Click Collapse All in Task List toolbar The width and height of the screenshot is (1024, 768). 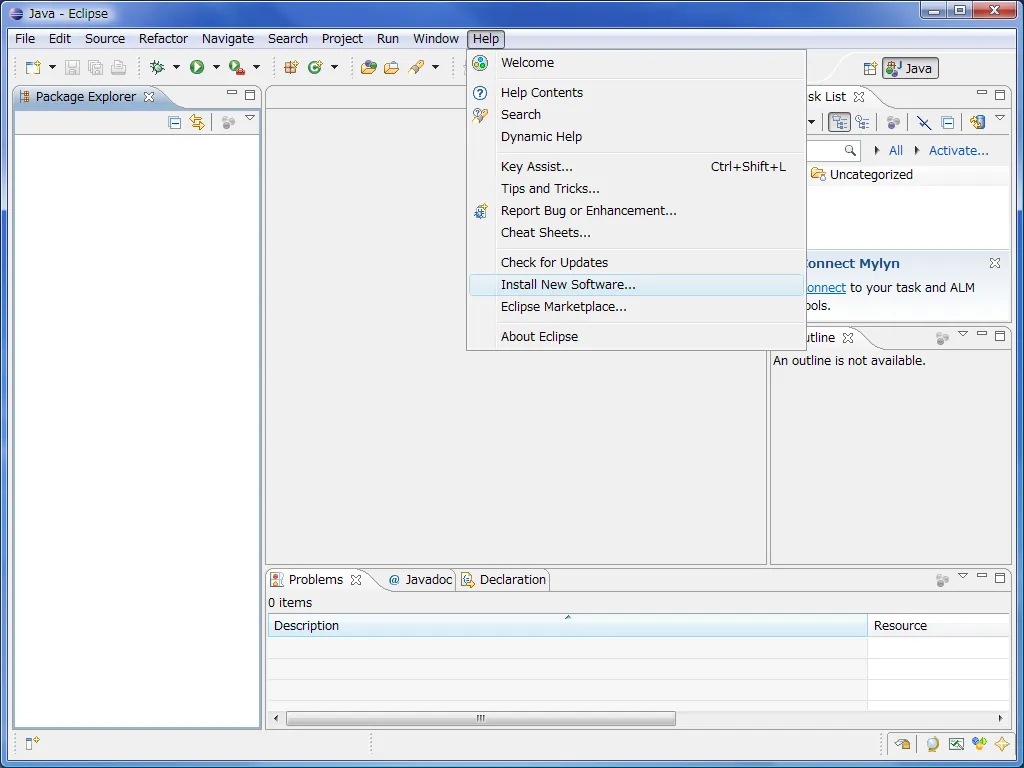[x=948, y=122]
